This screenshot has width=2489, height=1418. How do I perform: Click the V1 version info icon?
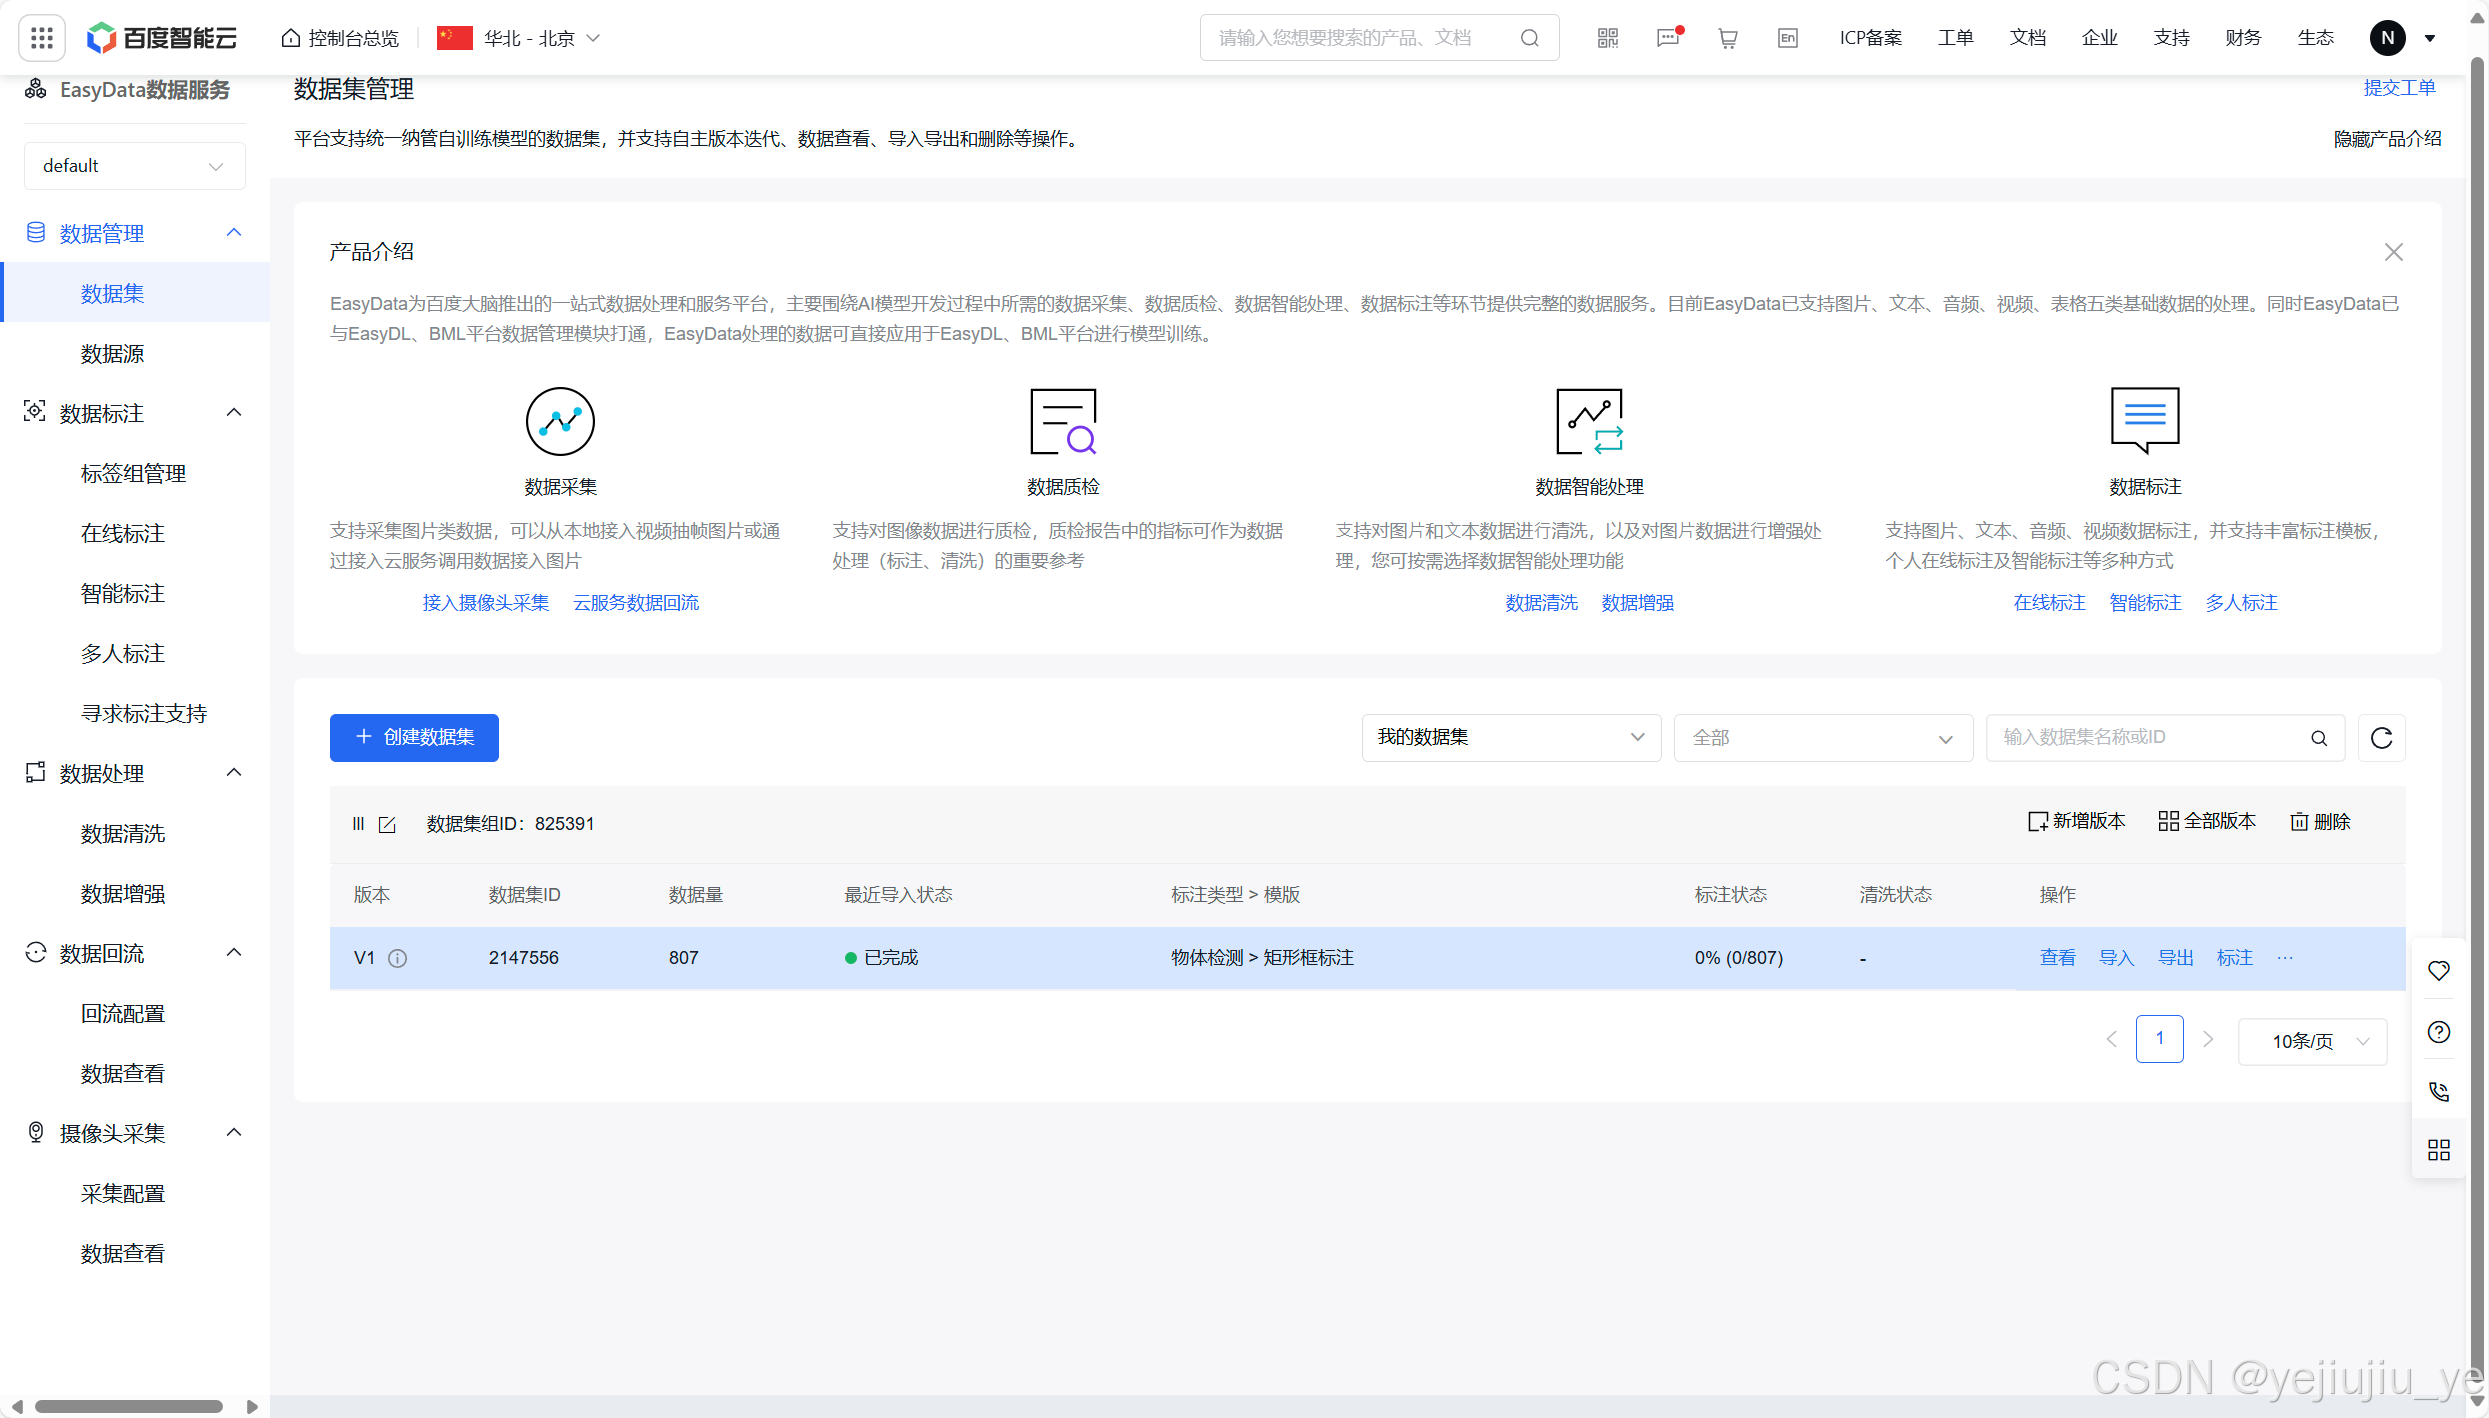(x=397, y=958)
